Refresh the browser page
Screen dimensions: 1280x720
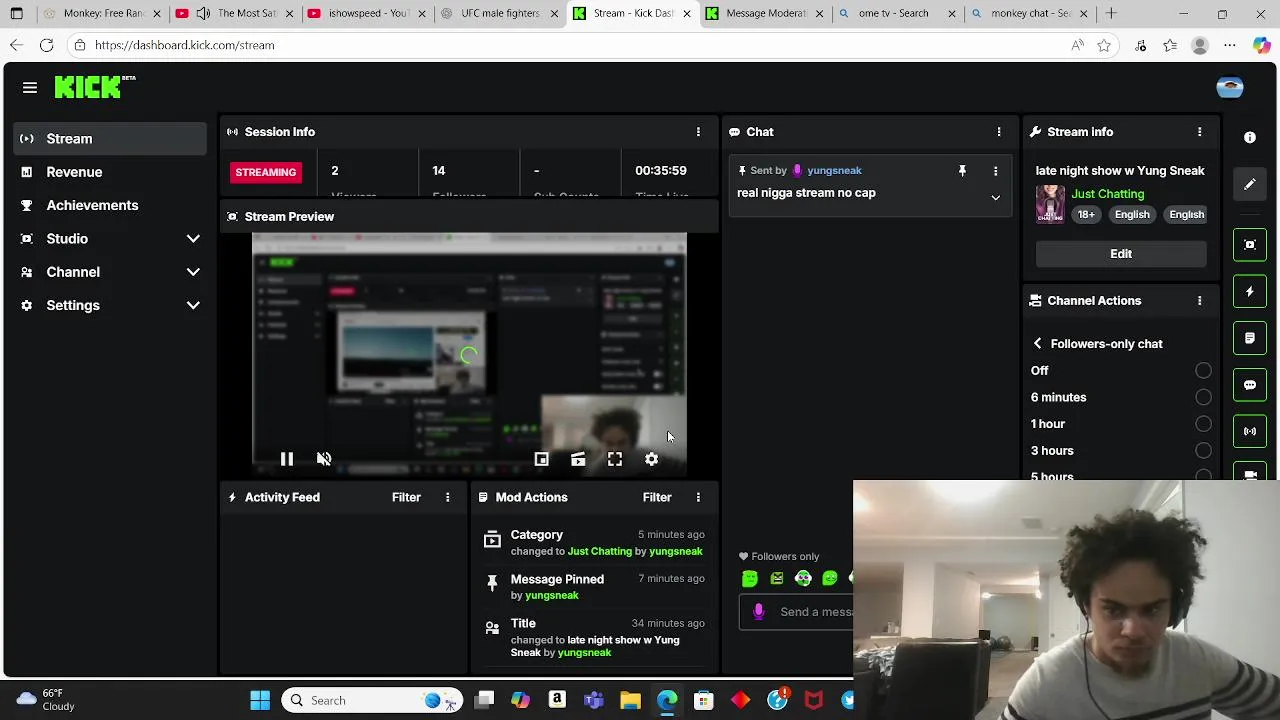[46, 45]
